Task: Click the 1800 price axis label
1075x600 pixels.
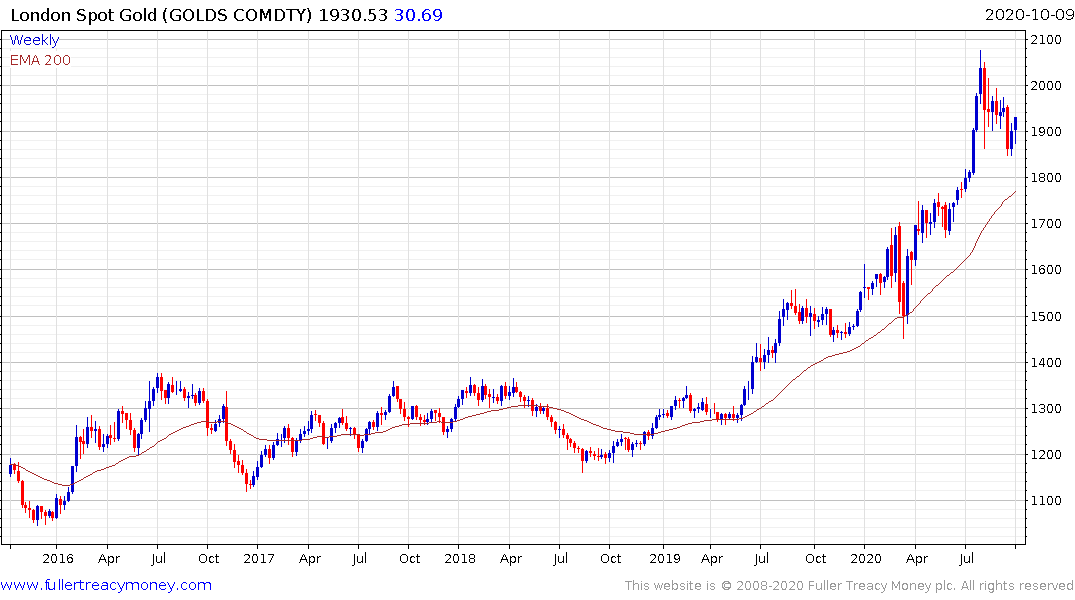Action: pos(1046,178)
